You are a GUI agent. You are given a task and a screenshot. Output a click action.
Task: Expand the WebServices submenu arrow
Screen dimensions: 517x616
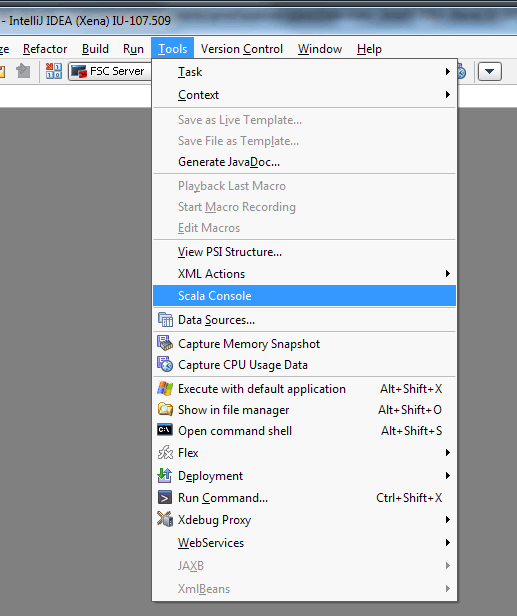[447, 543]
